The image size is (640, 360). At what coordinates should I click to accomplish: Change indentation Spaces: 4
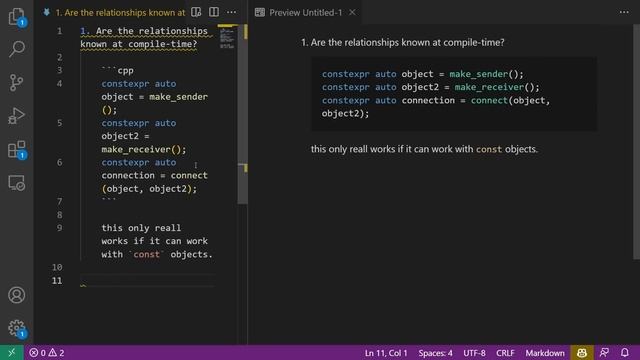click(x=435, y=353)
